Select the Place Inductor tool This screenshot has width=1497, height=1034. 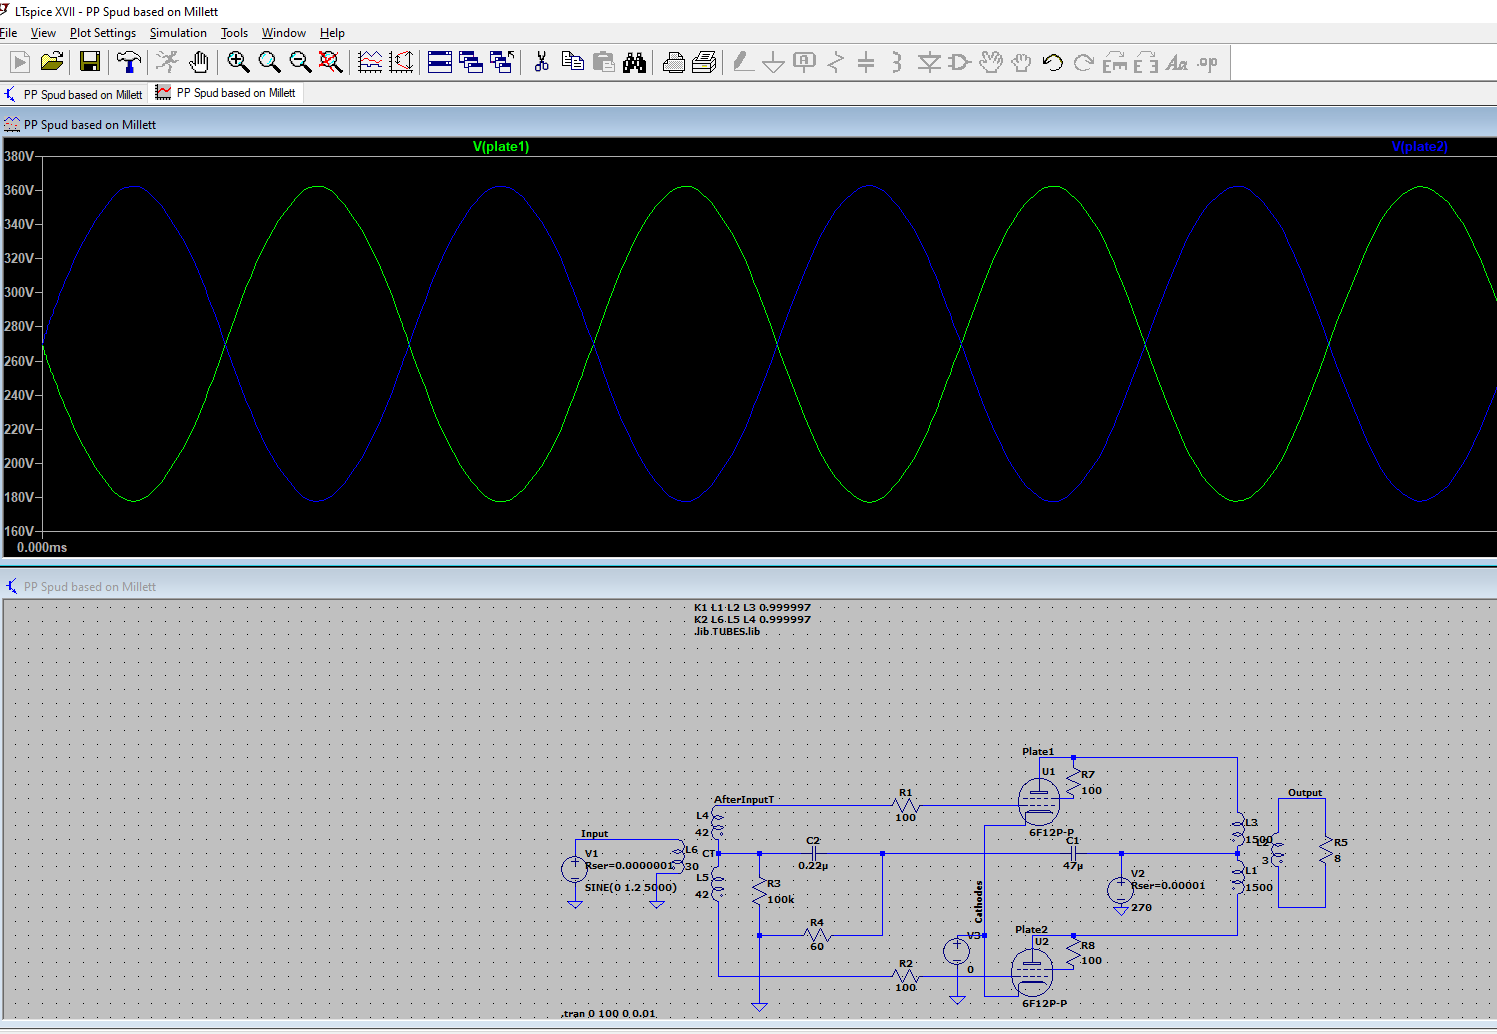click(x=897, y=62)
